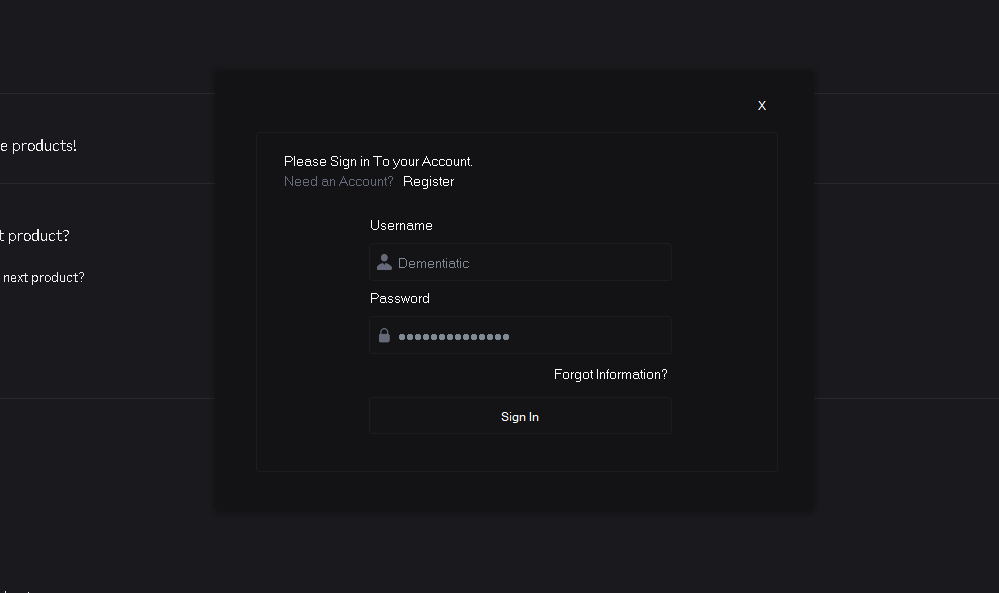
Task: Click the masked password dots
Action: (454, 337)
